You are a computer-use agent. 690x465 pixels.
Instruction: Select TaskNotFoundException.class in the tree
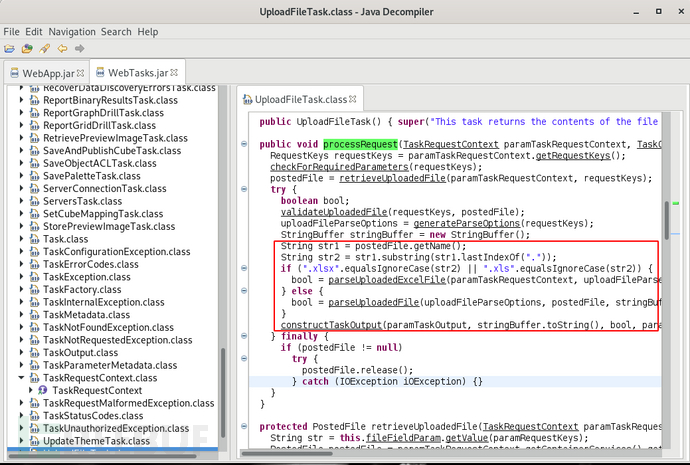[108, 327]
